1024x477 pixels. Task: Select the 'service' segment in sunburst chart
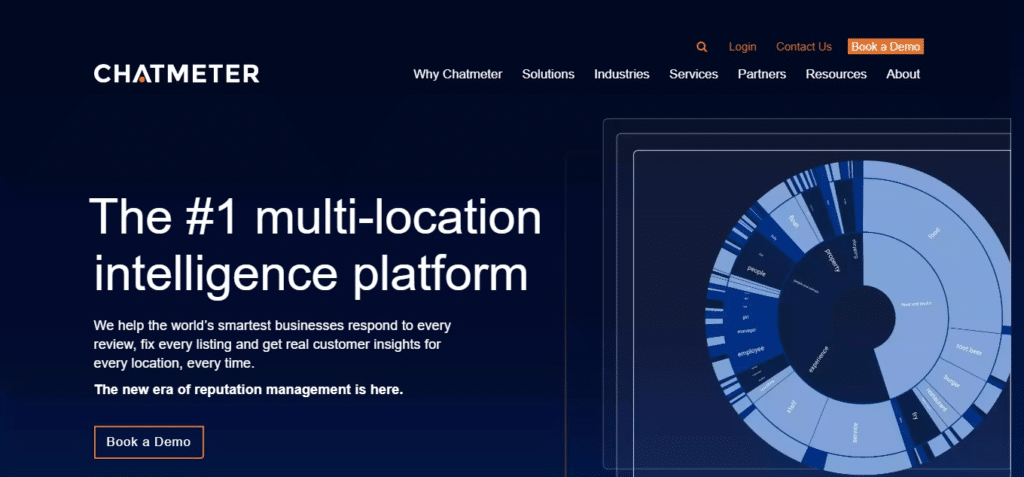[x=857, y=434]
